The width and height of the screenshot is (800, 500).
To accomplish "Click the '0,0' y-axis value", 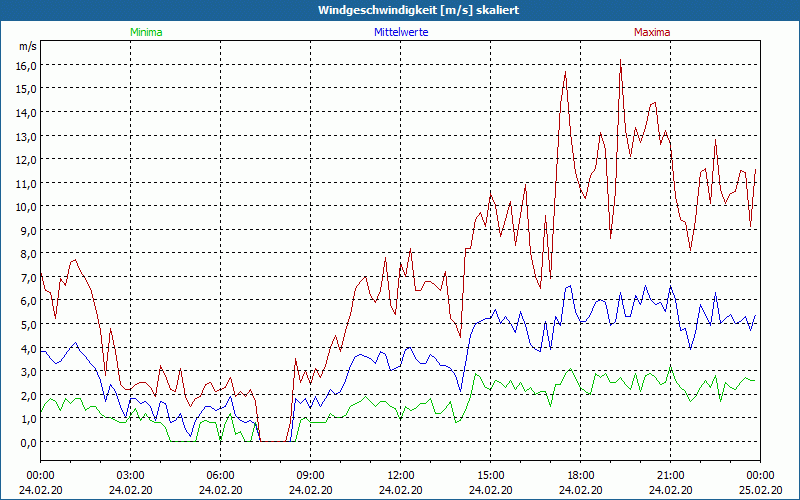I will [x=29, y=442].
